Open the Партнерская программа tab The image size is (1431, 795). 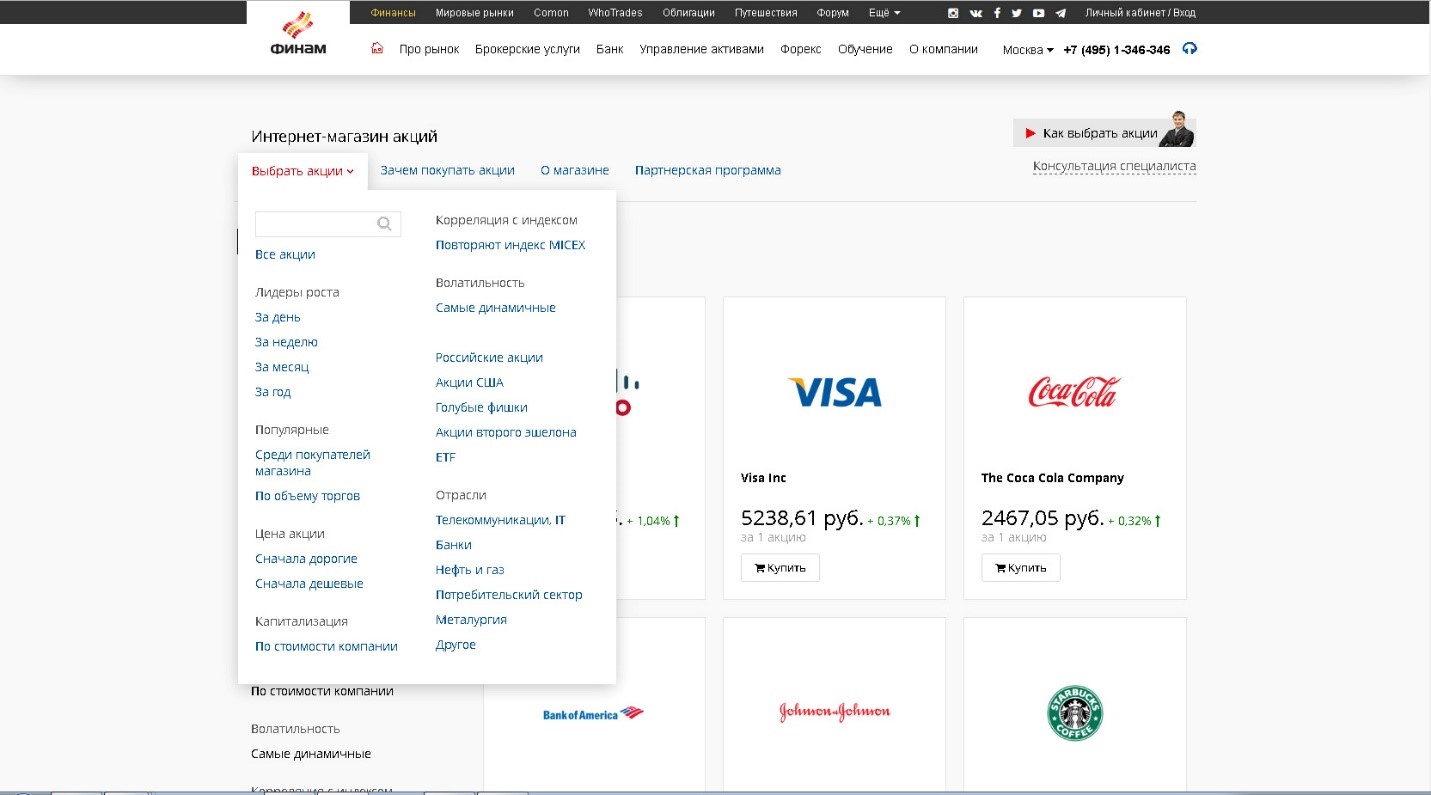click(707, 170)
